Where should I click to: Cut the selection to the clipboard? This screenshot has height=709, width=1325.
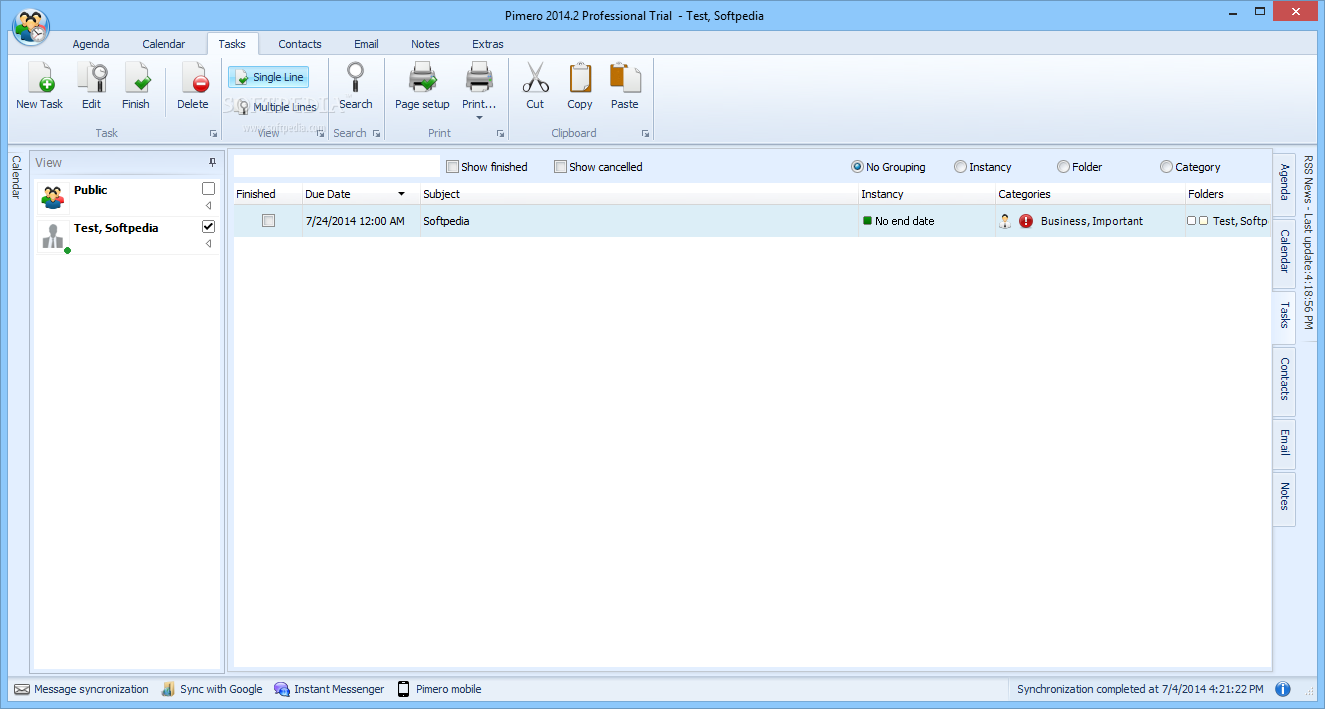point(535,86)
